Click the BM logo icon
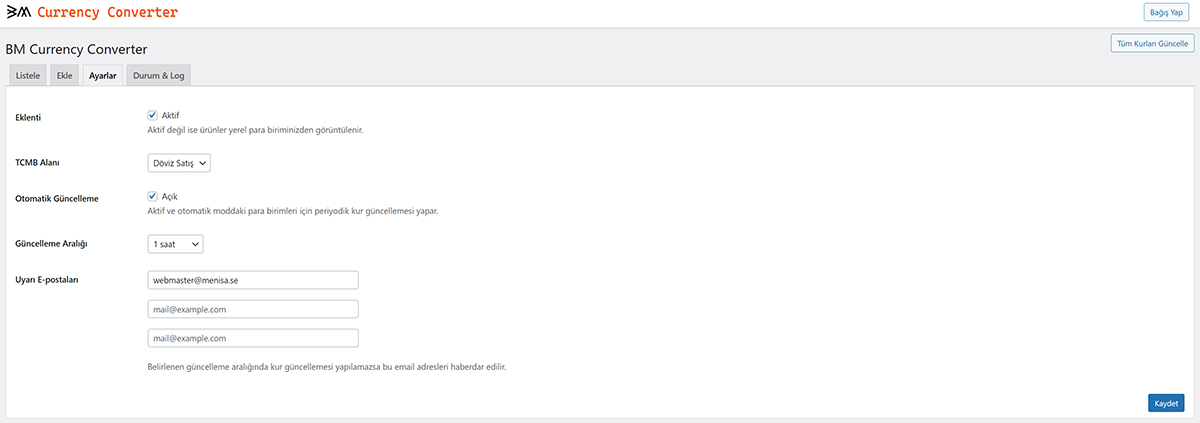The image size is (1200, 423). click(x=19, y=13)
